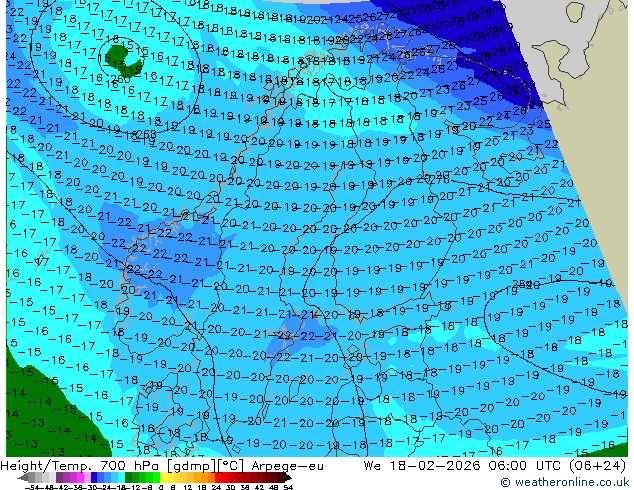Click the '(06+24)' forecast hour text
The image size is (634, 490).
point(597,466)
